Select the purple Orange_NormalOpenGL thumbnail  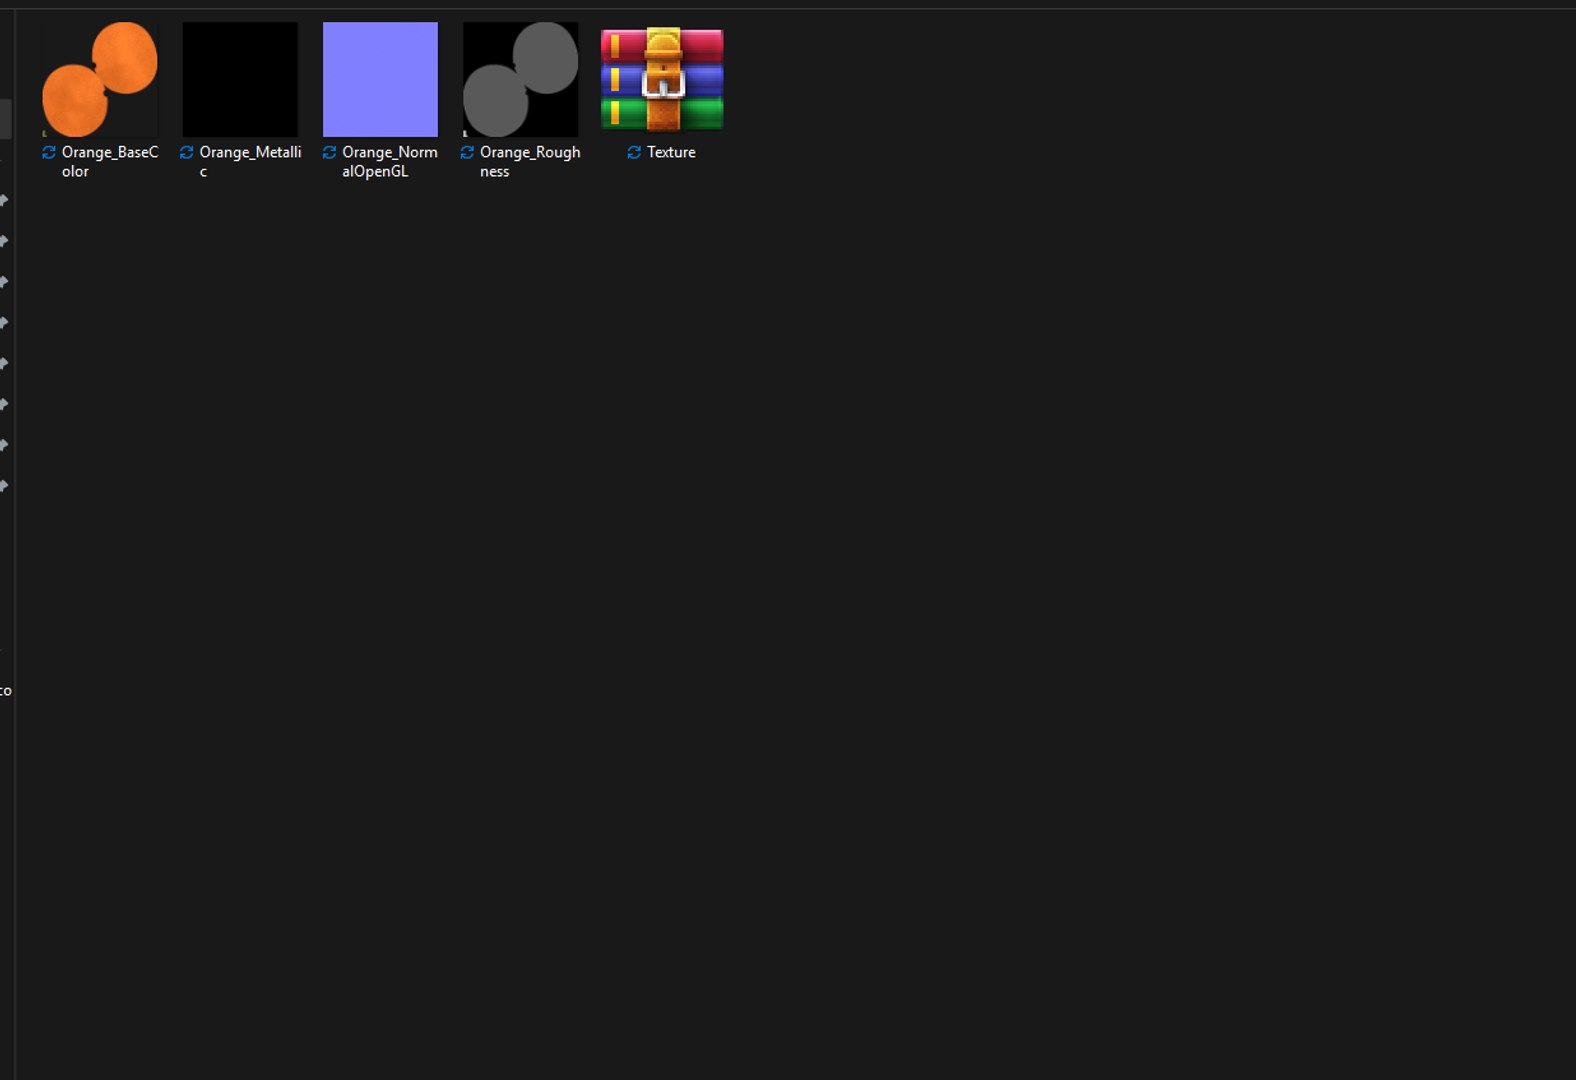(x=380, y=79)
